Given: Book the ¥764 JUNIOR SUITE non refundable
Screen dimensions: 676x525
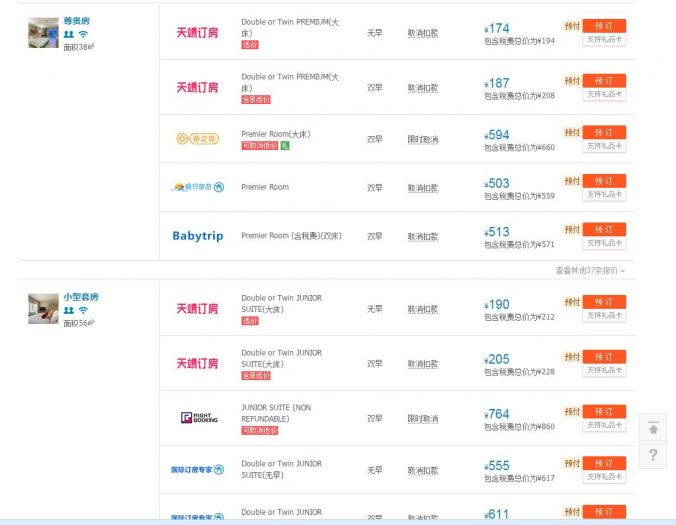Looking at the screenshot, I should click(604, 412).
